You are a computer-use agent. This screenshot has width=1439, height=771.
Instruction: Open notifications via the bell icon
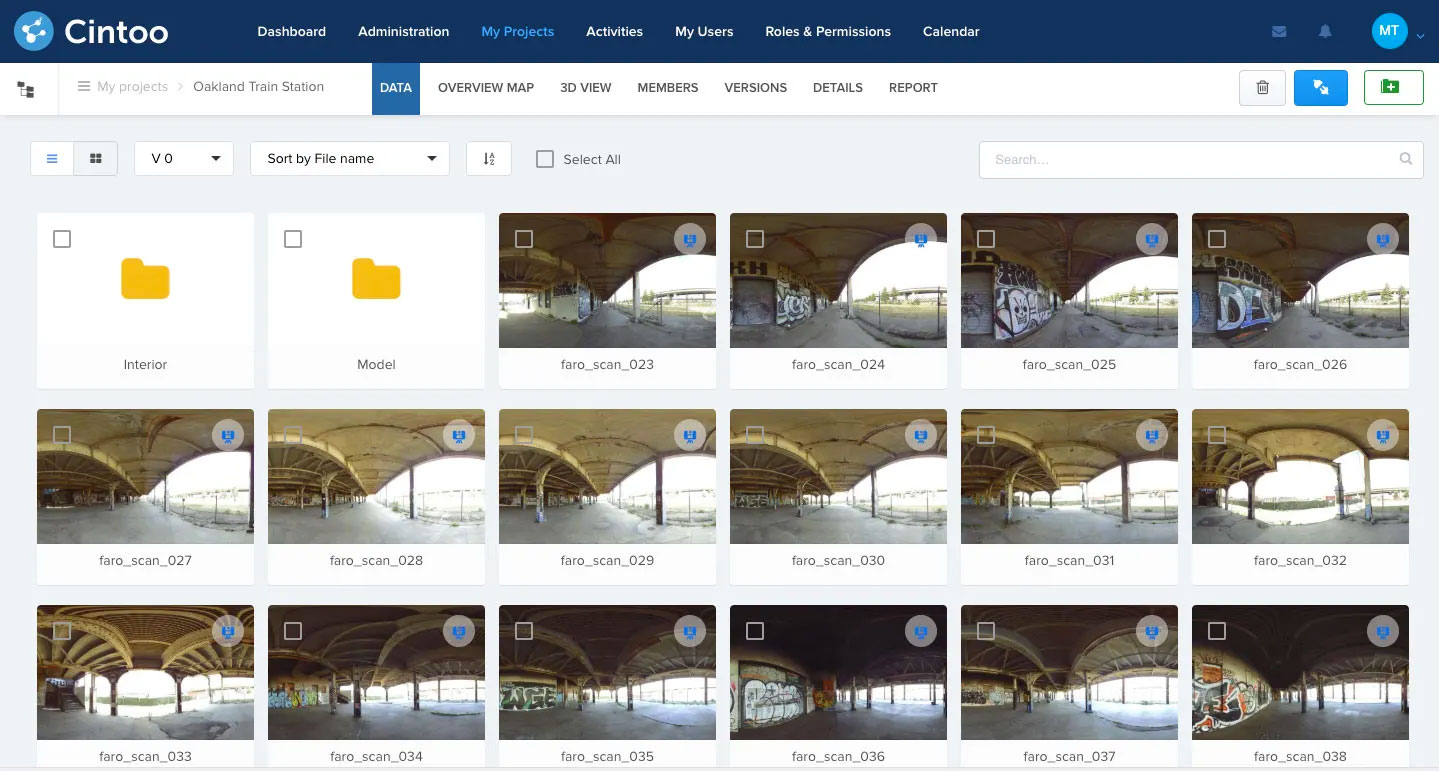click(1324, 31)
